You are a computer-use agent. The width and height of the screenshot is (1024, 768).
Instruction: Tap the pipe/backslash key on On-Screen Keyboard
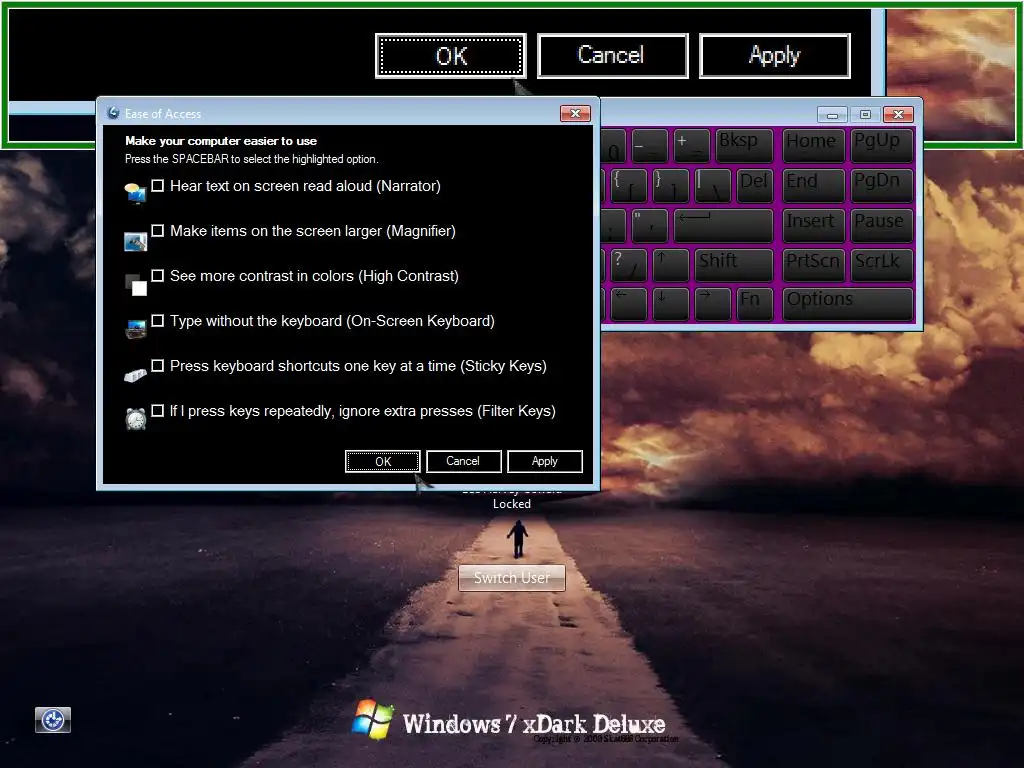[x=712, y=185]
